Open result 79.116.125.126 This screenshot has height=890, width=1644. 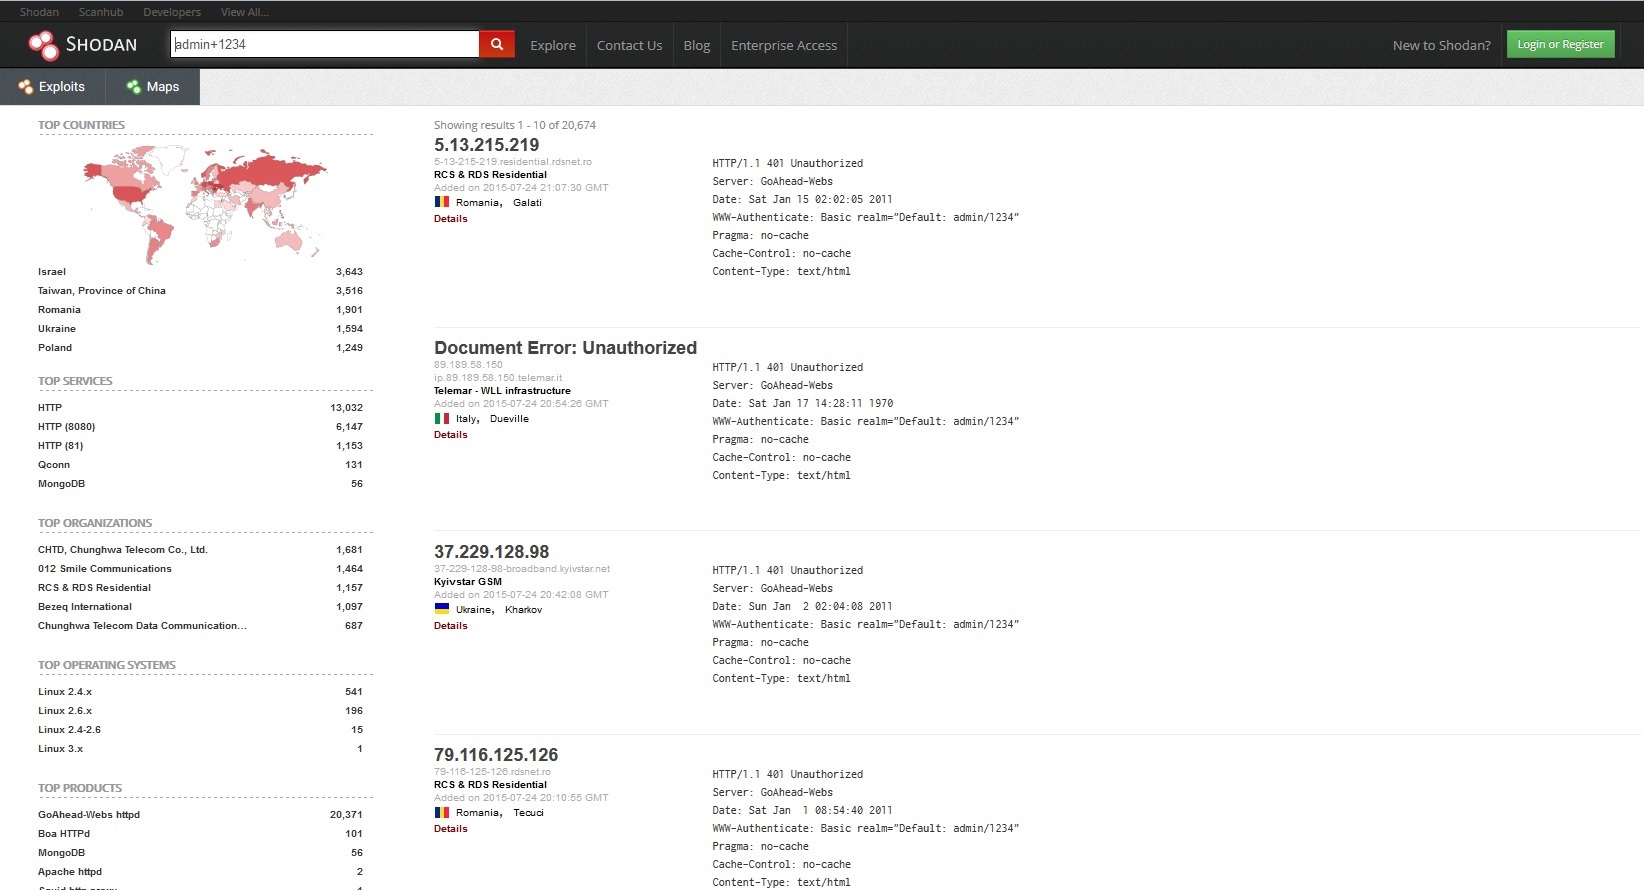pyautogui.click(x=496, y=755)
